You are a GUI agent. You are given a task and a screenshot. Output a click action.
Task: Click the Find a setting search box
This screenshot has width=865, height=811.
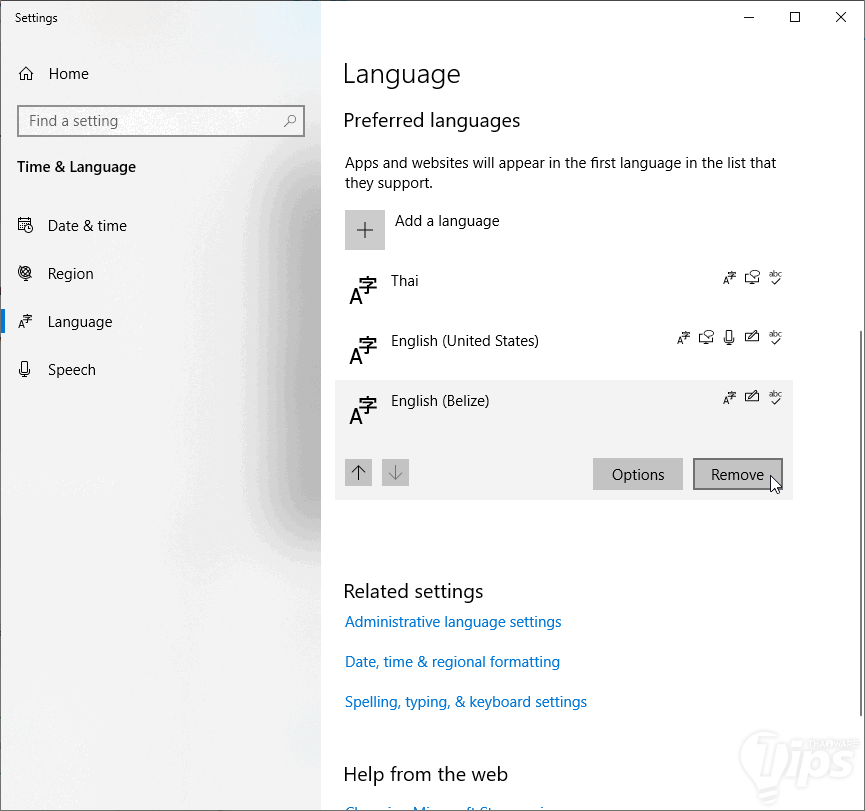[x=161, y=121]
